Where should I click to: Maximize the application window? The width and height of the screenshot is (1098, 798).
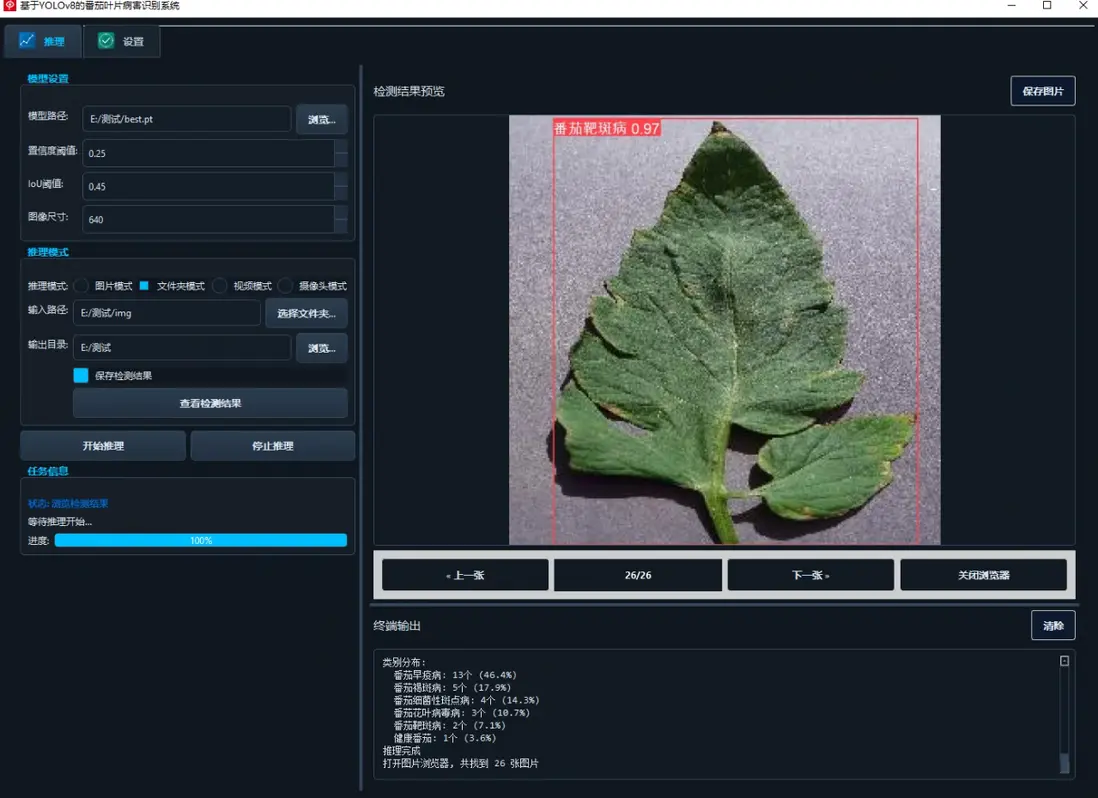1047,6
